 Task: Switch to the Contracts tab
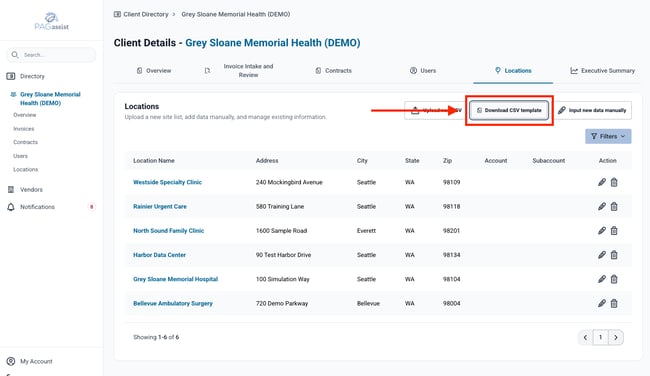pyautogui.click(x=334, y=70)
